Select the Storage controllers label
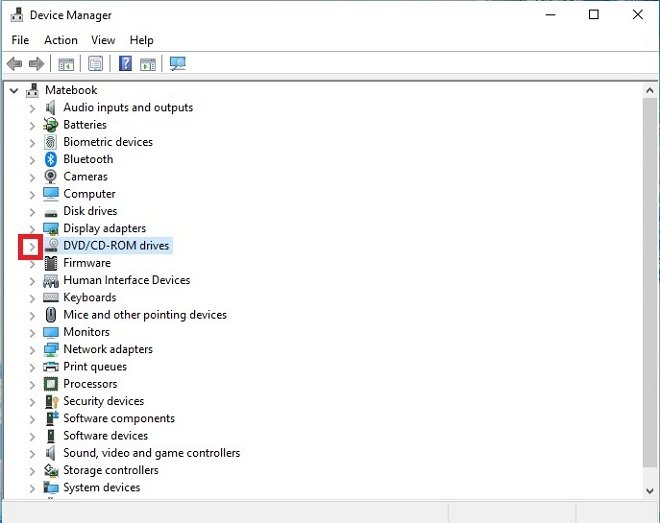Viewport: 660px width, 523px height. click(111, 470)
